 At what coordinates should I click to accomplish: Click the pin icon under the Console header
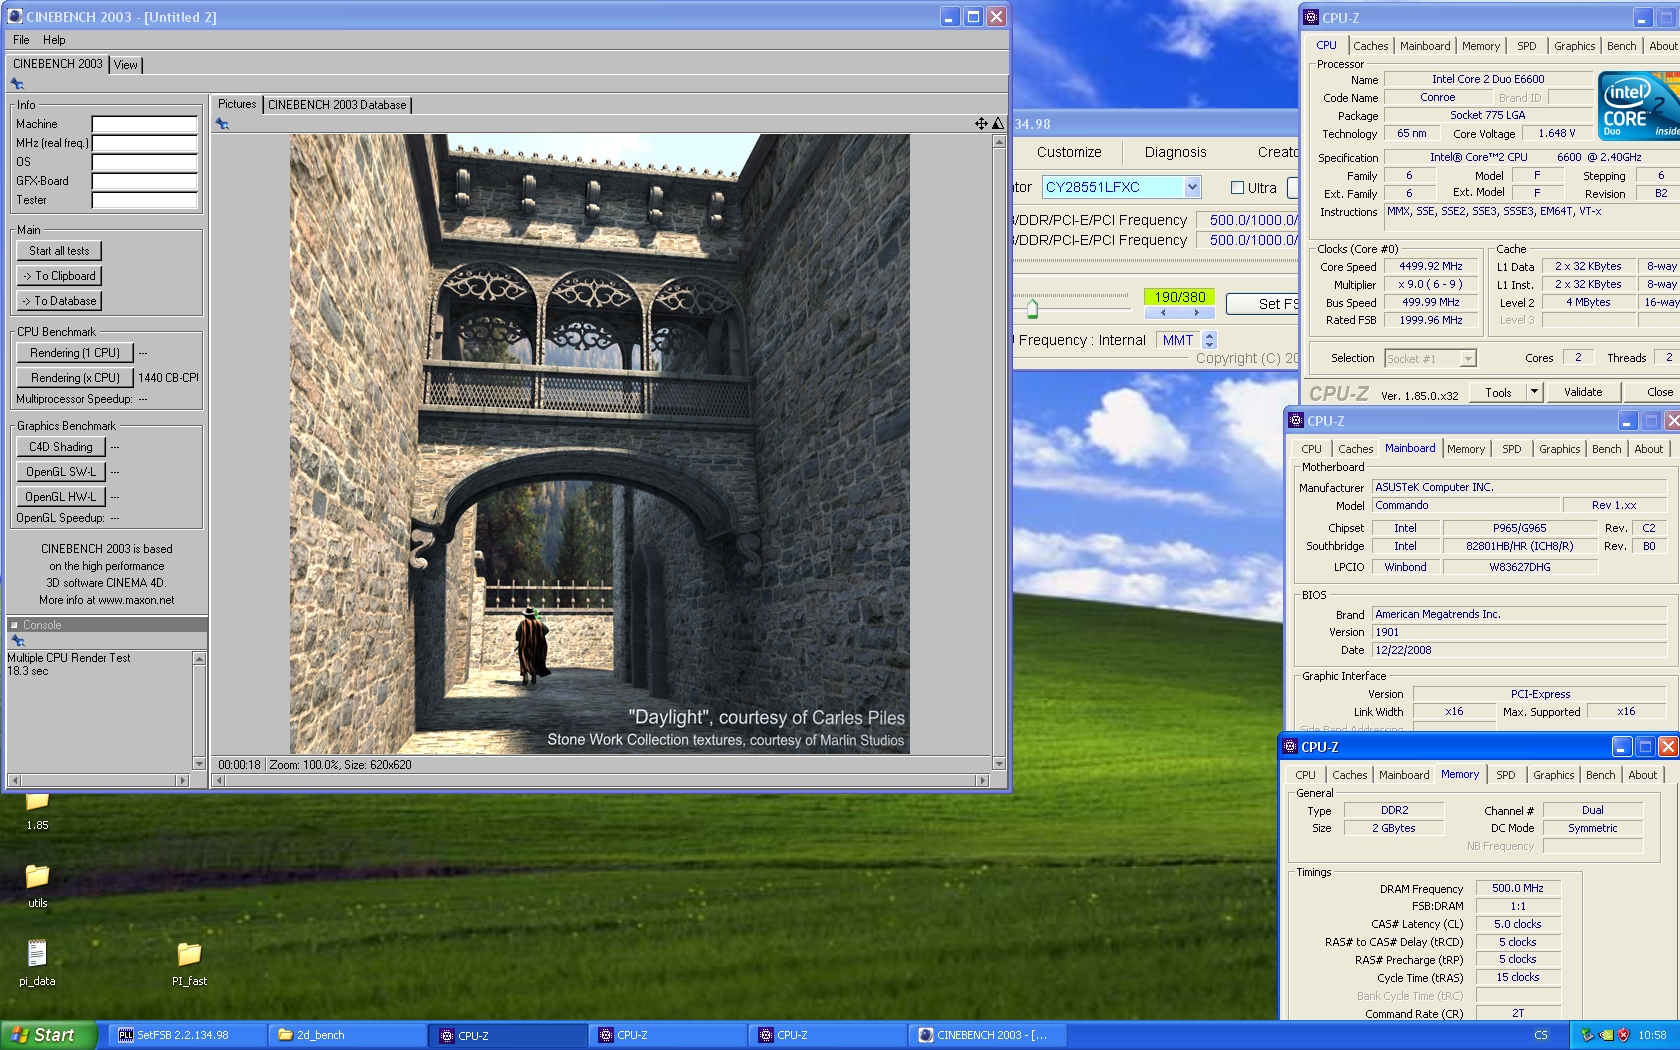click(x=17, y=640)
